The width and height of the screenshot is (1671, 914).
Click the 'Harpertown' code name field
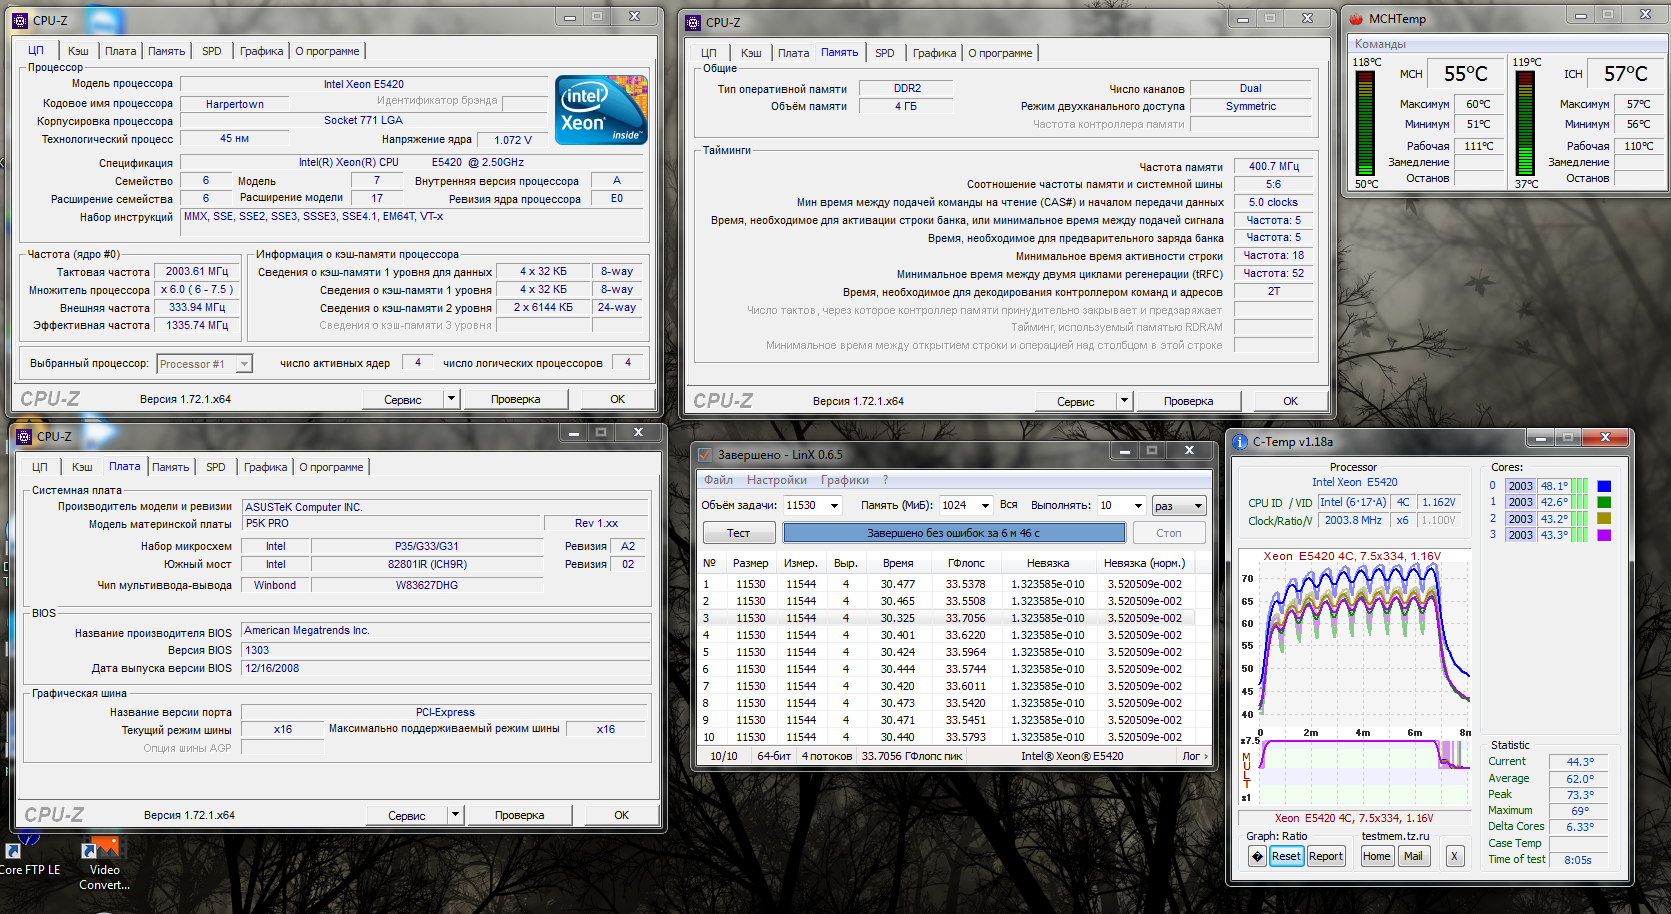235,104
